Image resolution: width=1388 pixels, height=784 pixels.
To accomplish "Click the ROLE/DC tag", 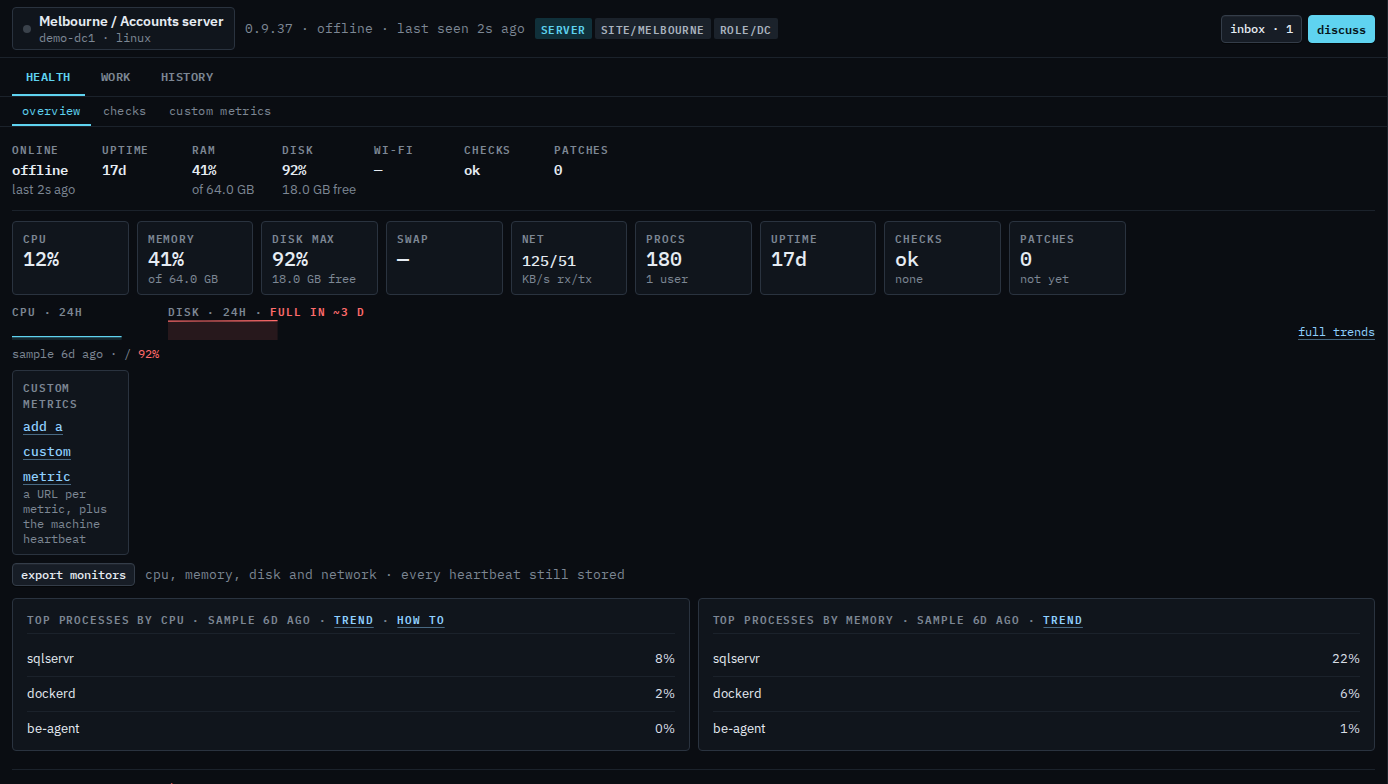I will pos(746,29).
